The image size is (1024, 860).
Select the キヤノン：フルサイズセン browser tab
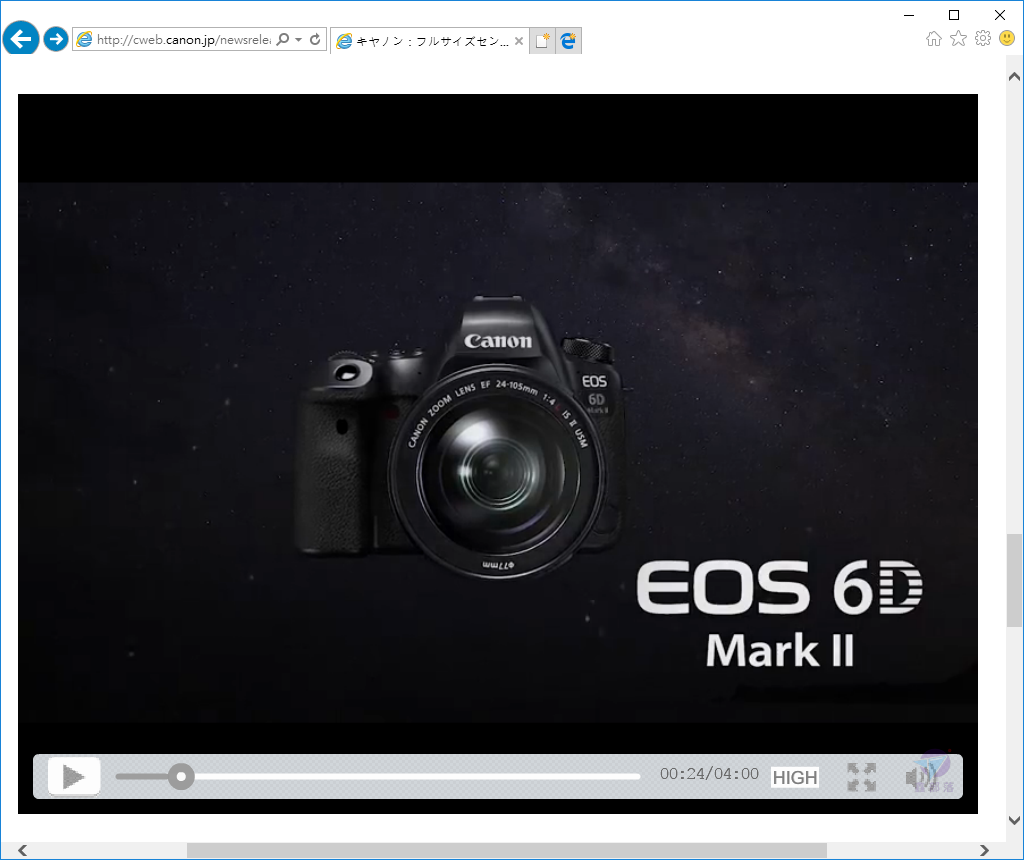tap(429, 41)
